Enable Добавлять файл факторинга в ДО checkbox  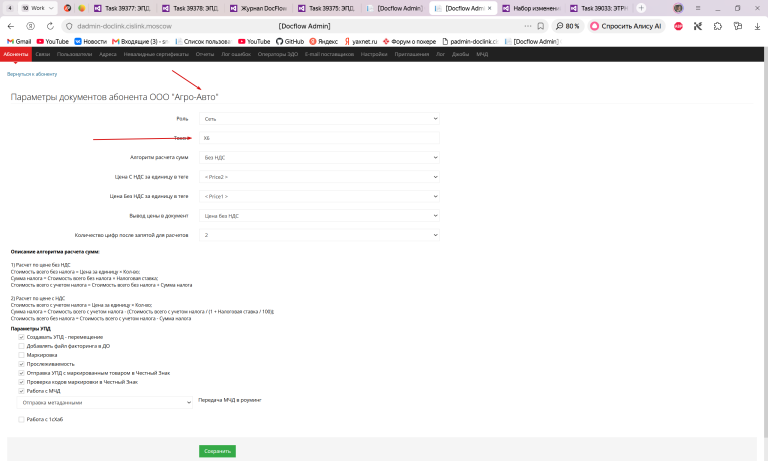click(21, 346)
